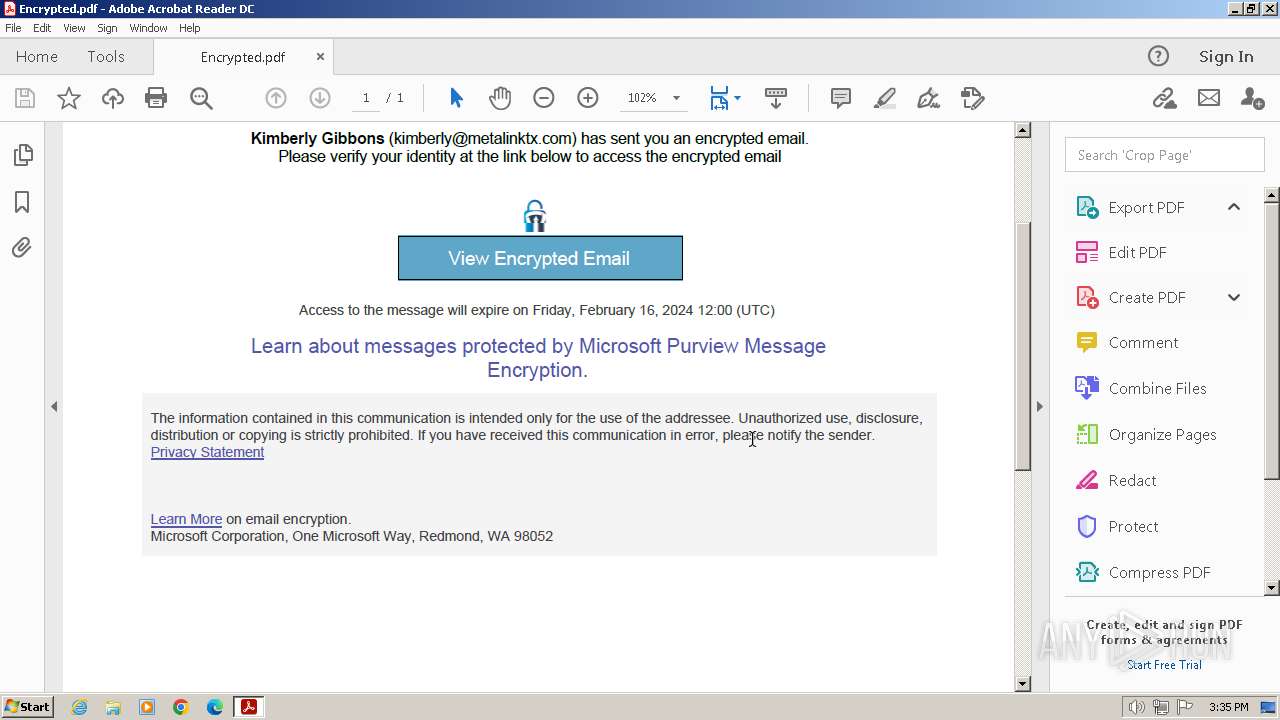
Task: Expand the Create PDF section chevron
Action: (1234, 297)
